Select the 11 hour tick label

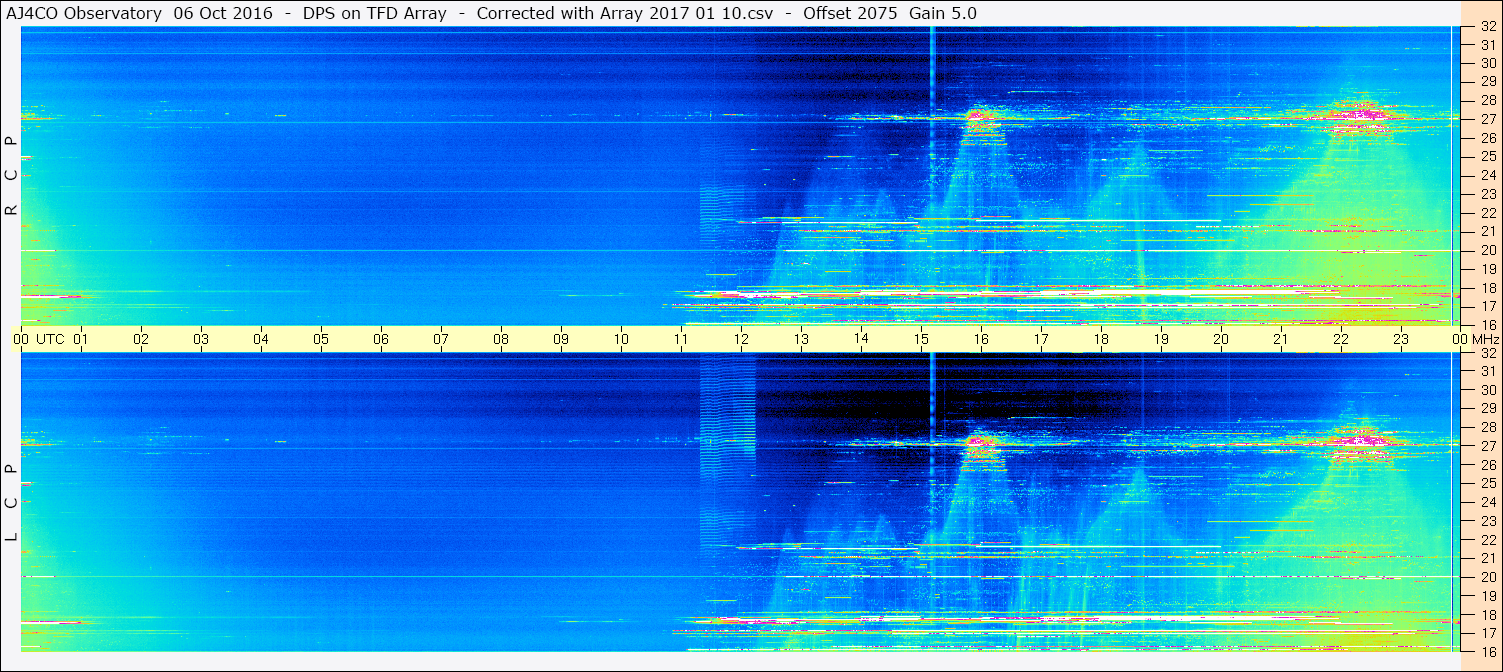tap(681, 339)
